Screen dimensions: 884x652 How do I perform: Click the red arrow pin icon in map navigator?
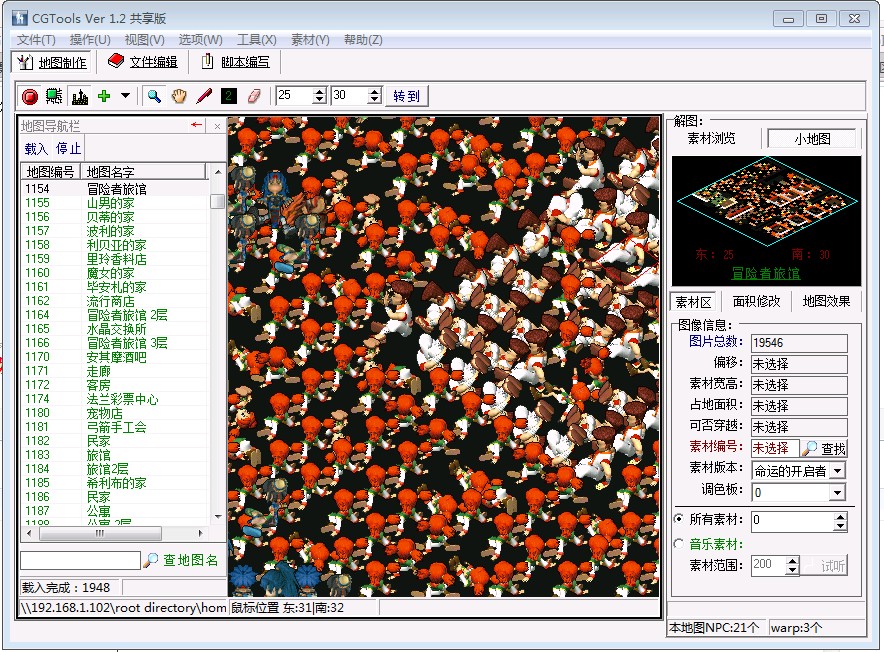point(196,125)
